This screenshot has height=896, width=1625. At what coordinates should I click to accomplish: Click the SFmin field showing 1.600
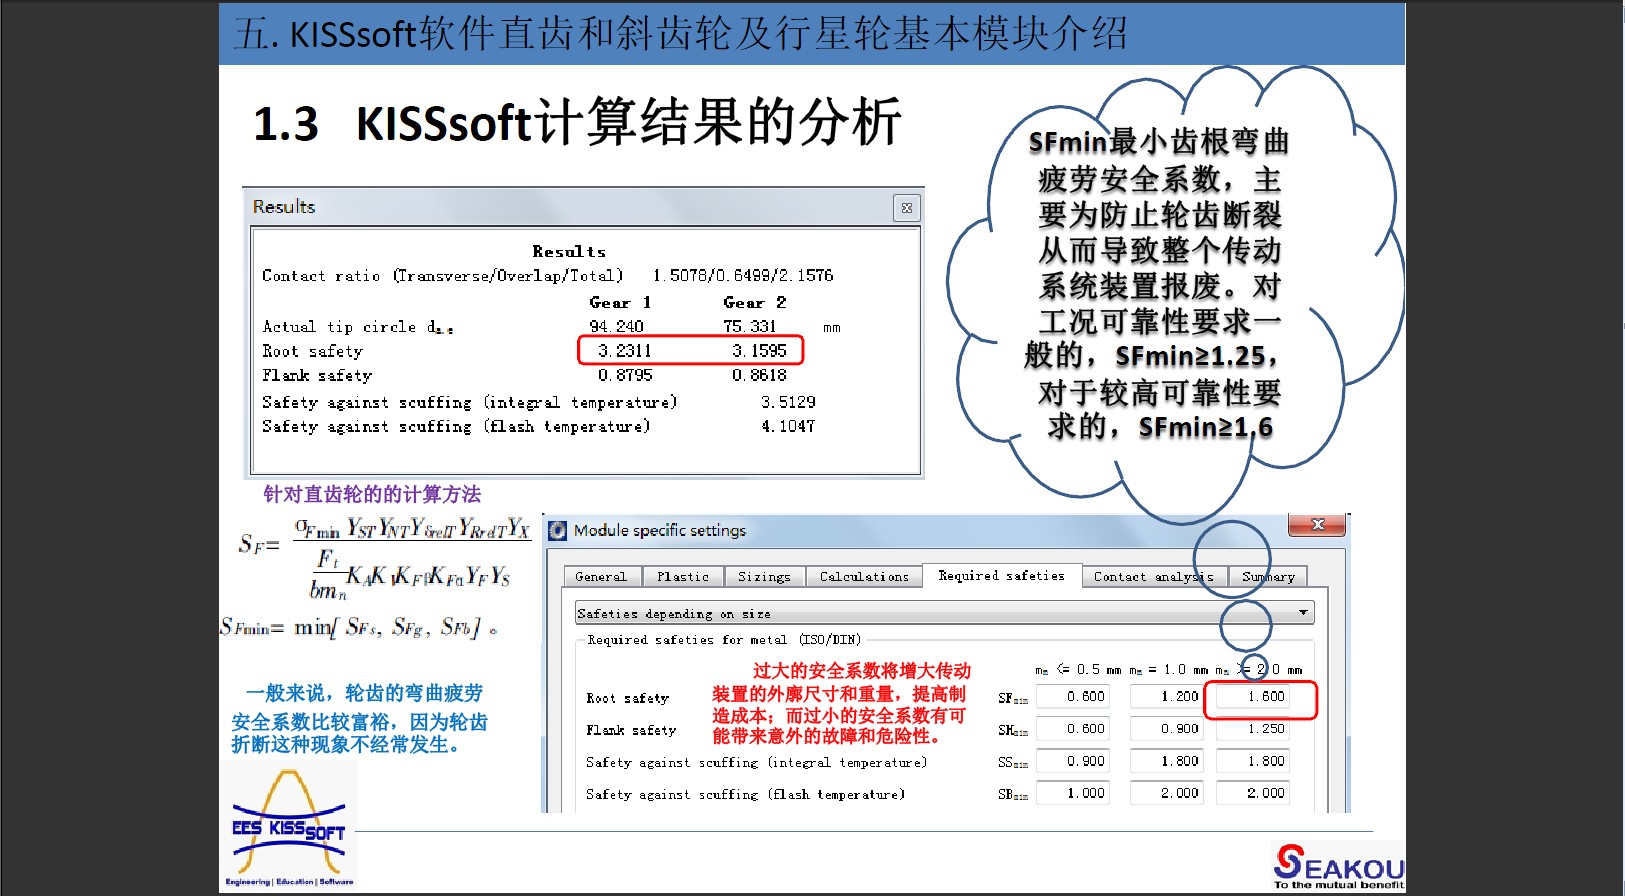1253,697
